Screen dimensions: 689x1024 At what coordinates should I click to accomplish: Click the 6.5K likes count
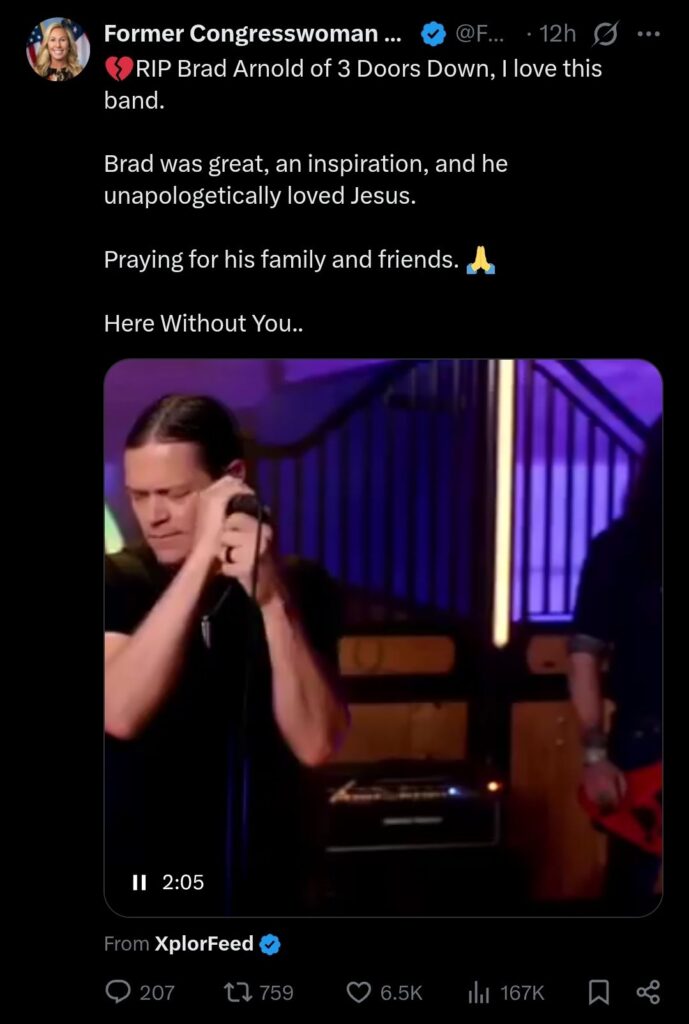click(401, 993)
